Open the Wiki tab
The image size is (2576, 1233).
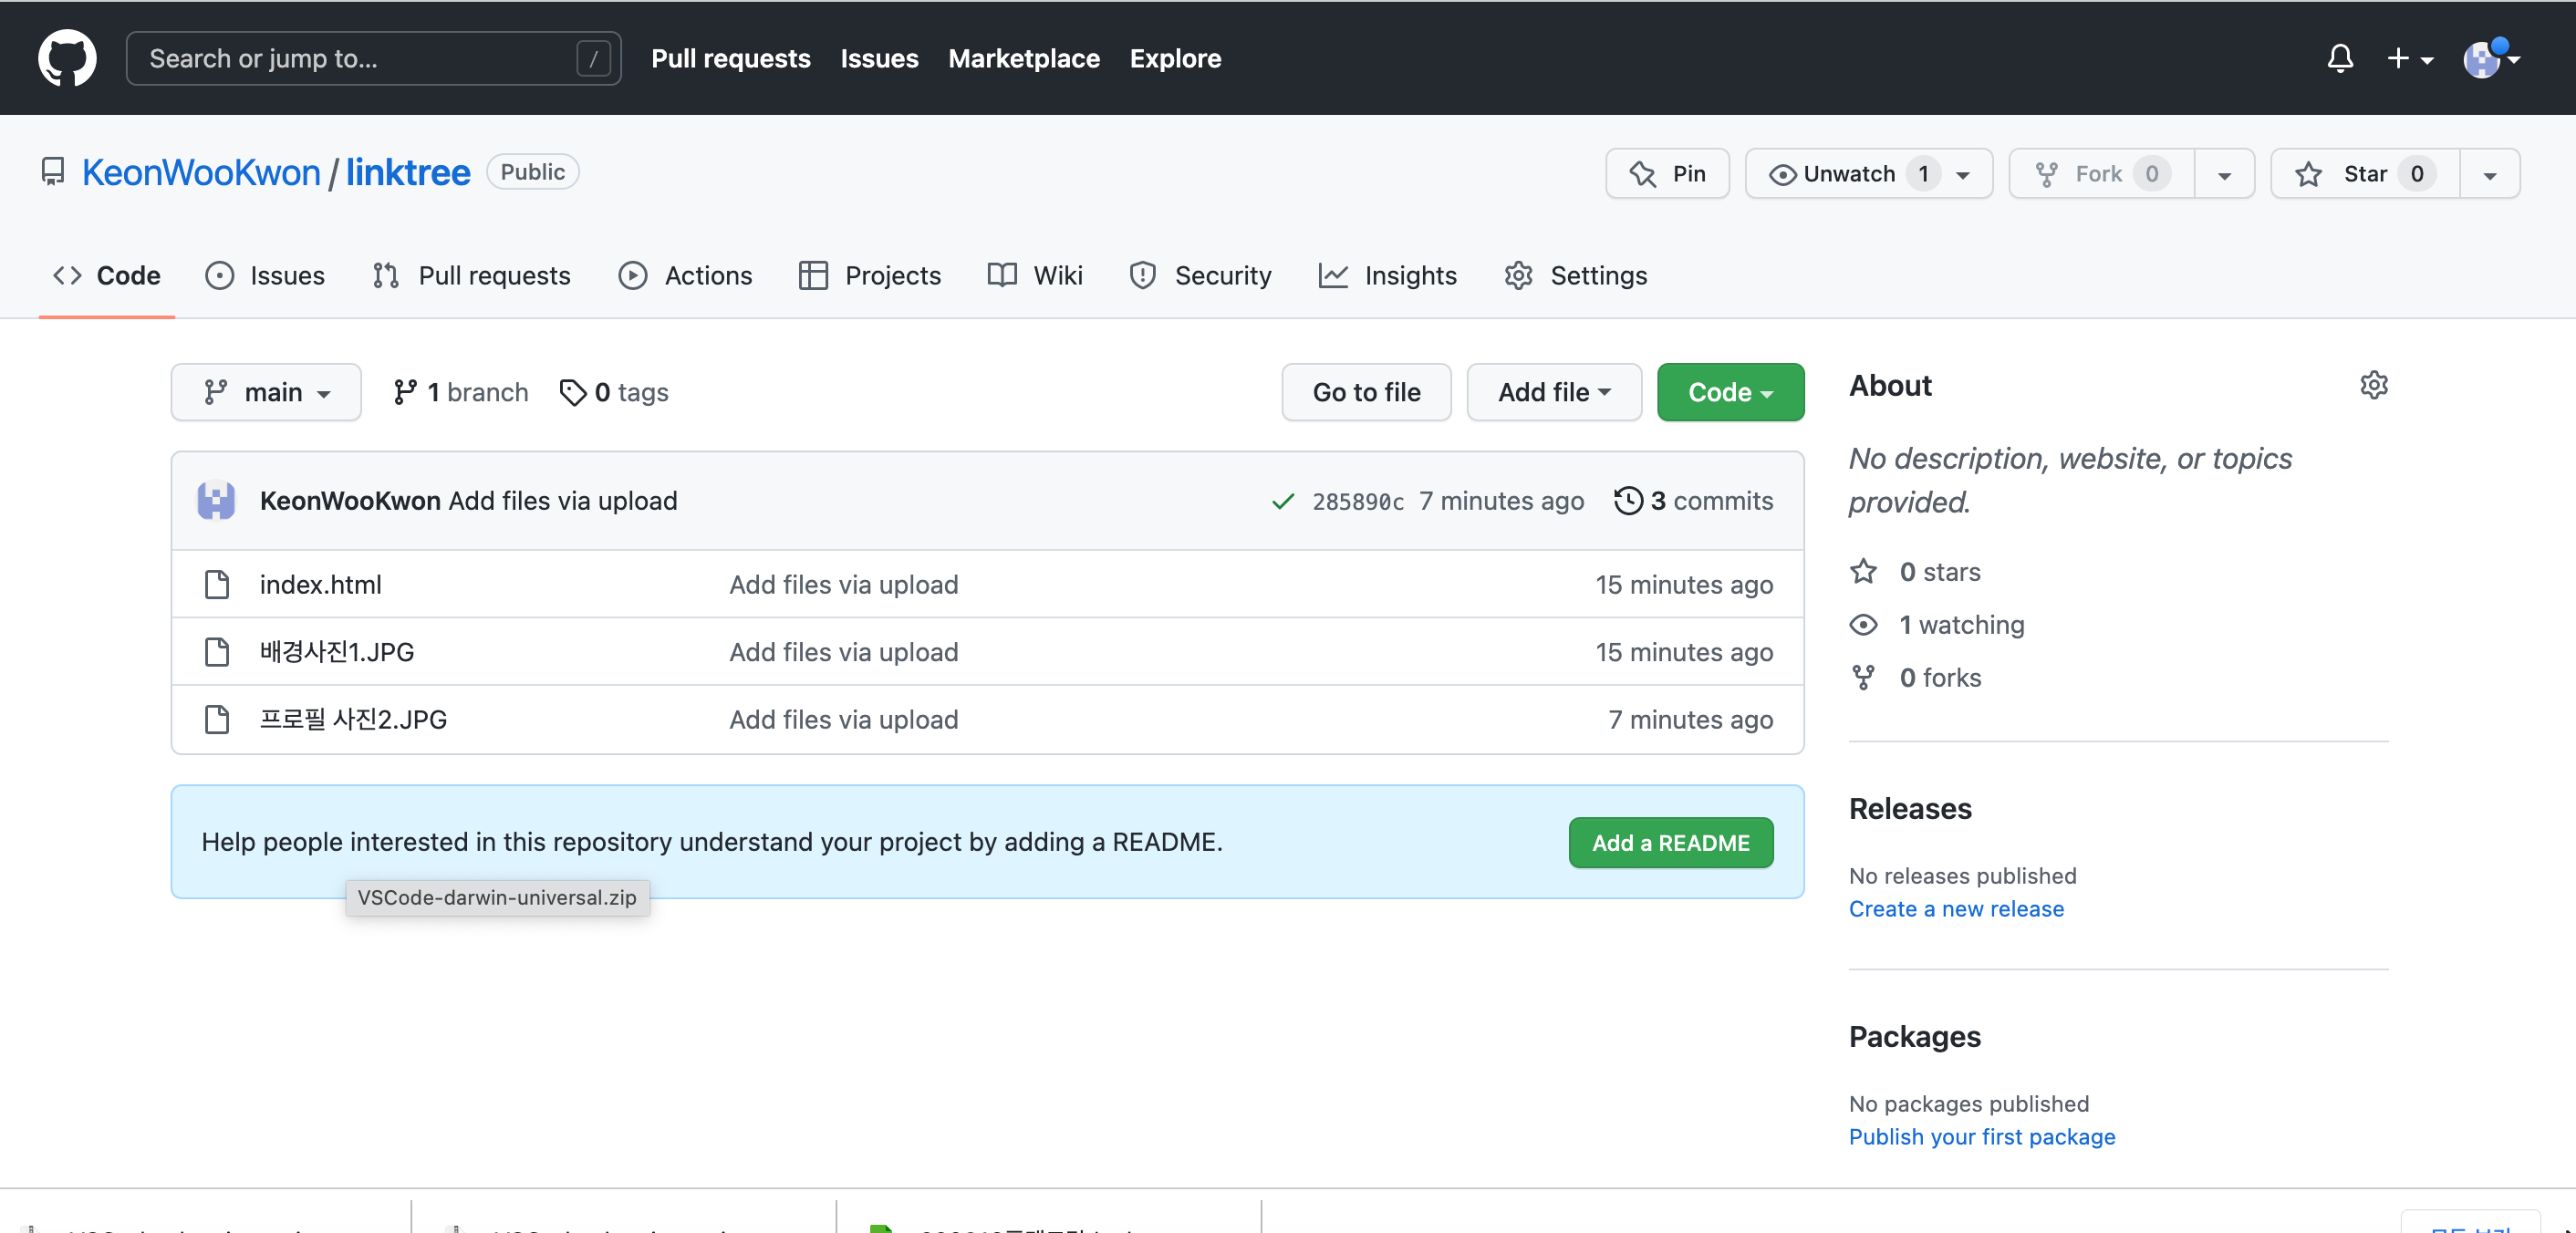1035,275
